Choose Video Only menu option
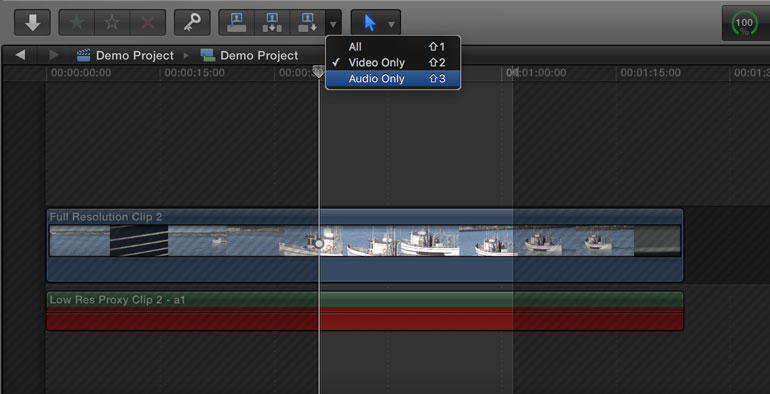 393,62
